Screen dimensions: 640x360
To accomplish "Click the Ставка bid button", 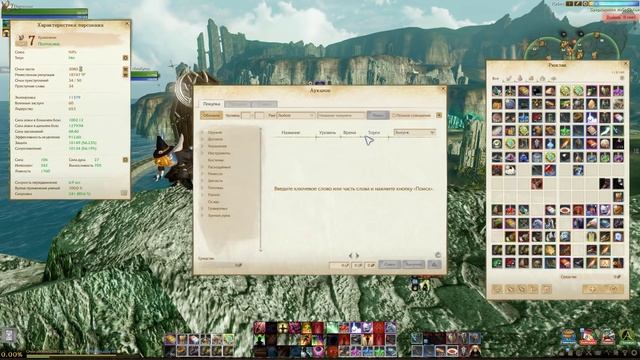I will point(389,264).
